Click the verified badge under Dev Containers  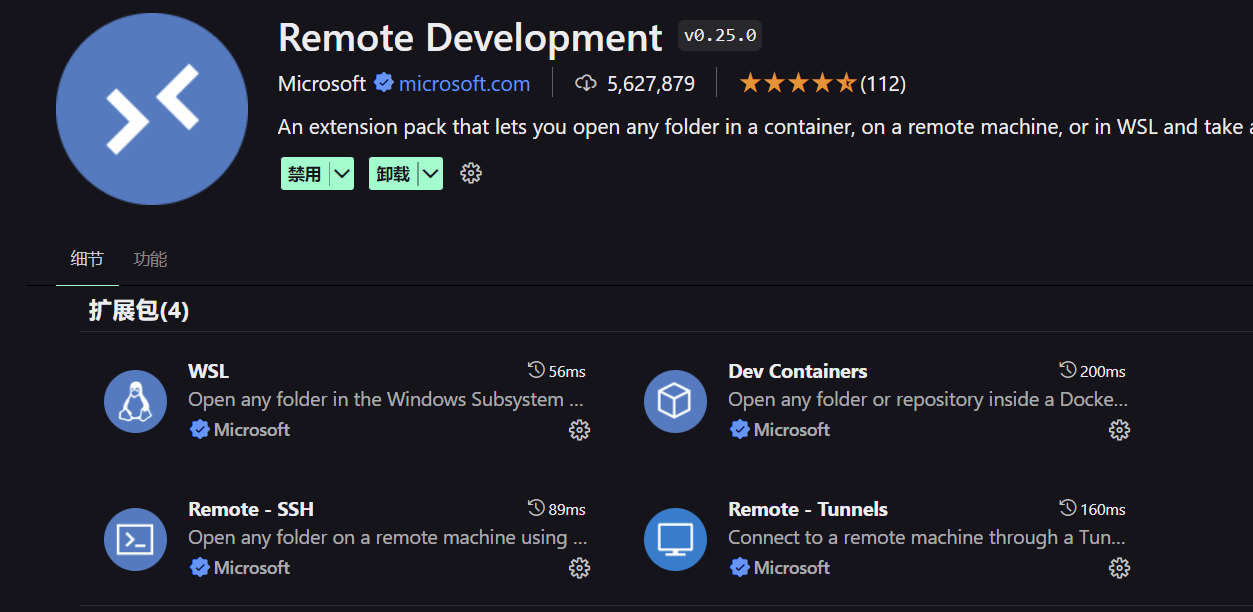pyautogui.click(x=739, y=429)
